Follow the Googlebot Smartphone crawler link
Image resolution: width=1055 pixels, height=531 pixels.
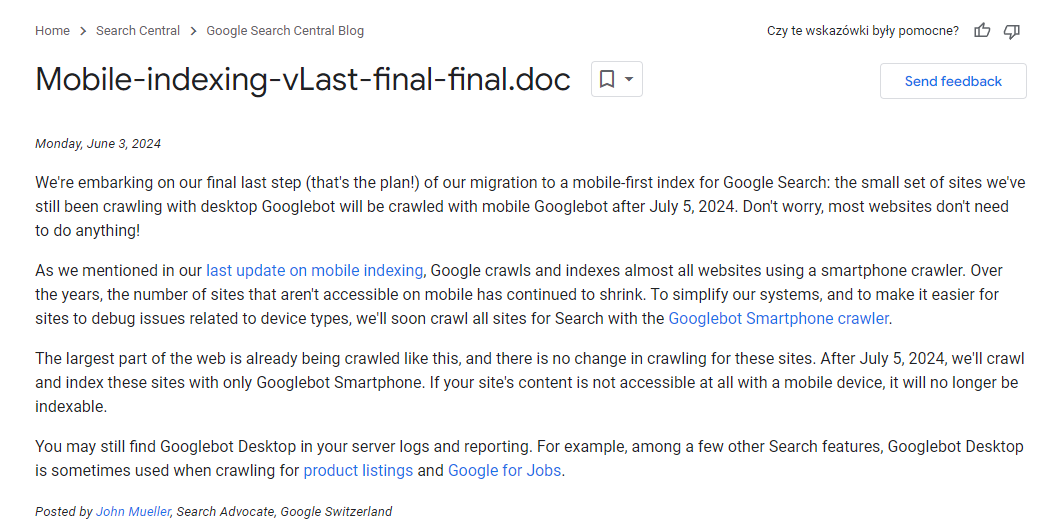pyautogui.click(x=778, y=318)
